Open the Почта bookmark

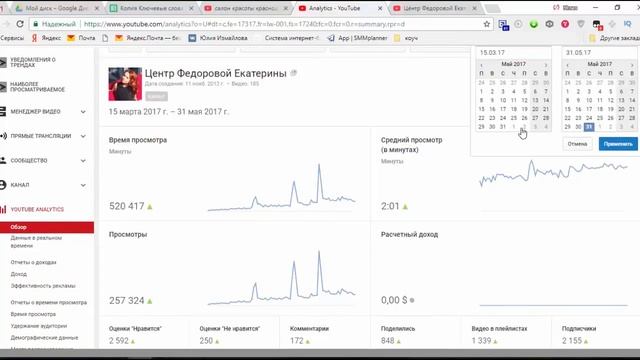[81, 38]
